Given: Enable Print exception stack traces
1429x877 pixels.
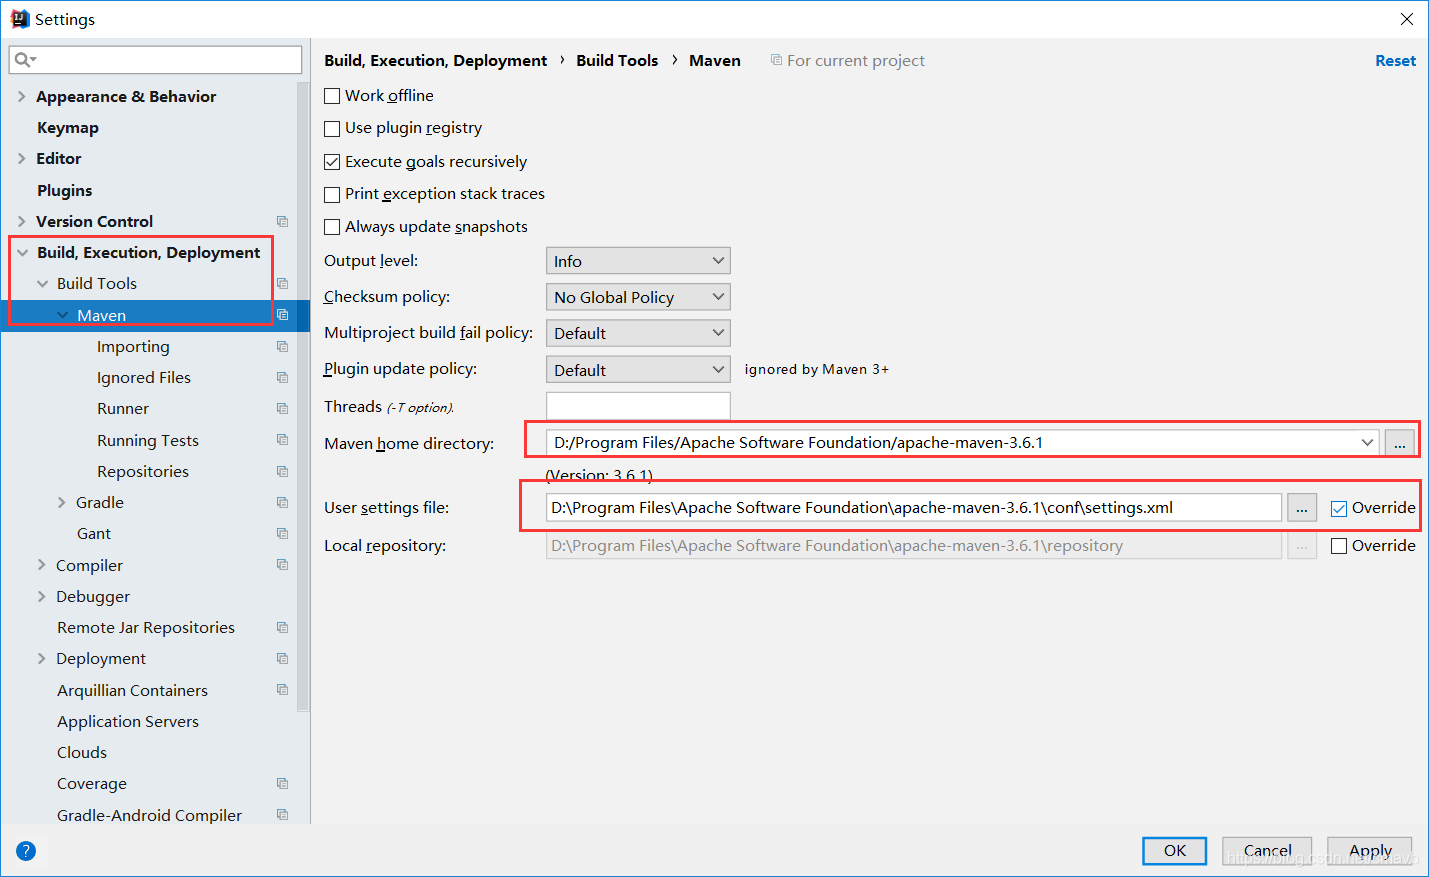Looking at the screenshot, I should click(x=332, y=194).
